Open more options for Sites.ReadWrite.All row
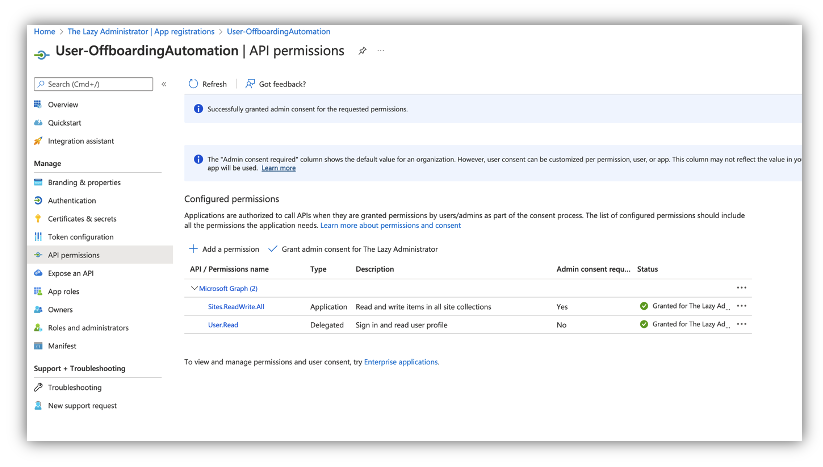 click(741, 306)
